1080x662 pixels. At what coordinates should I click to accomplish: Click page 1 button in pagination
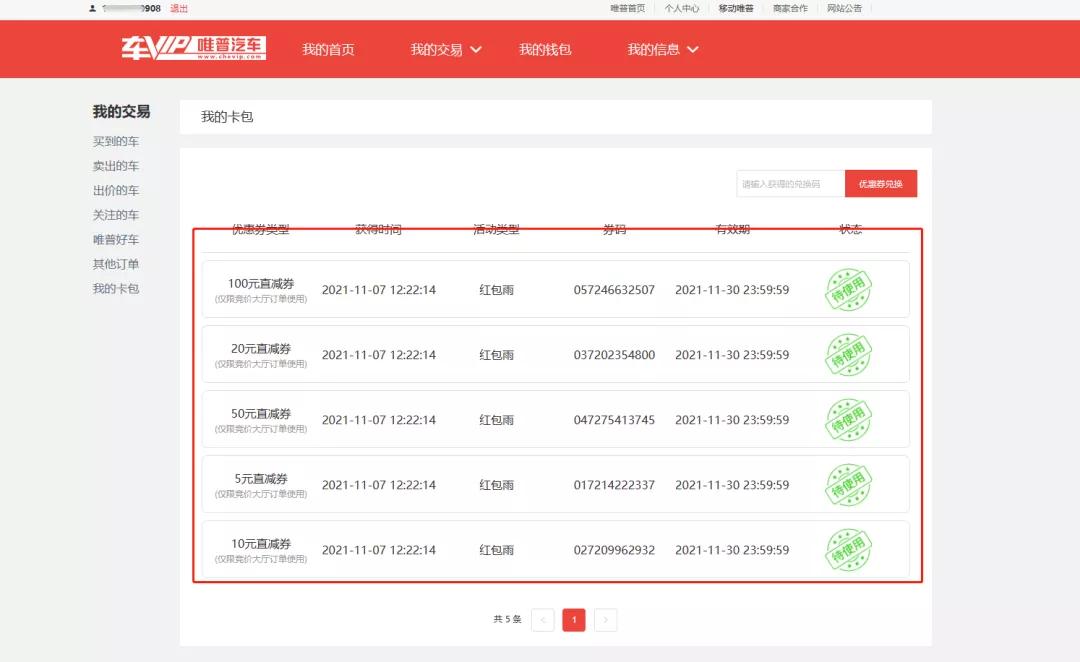(x=574, y=620)
